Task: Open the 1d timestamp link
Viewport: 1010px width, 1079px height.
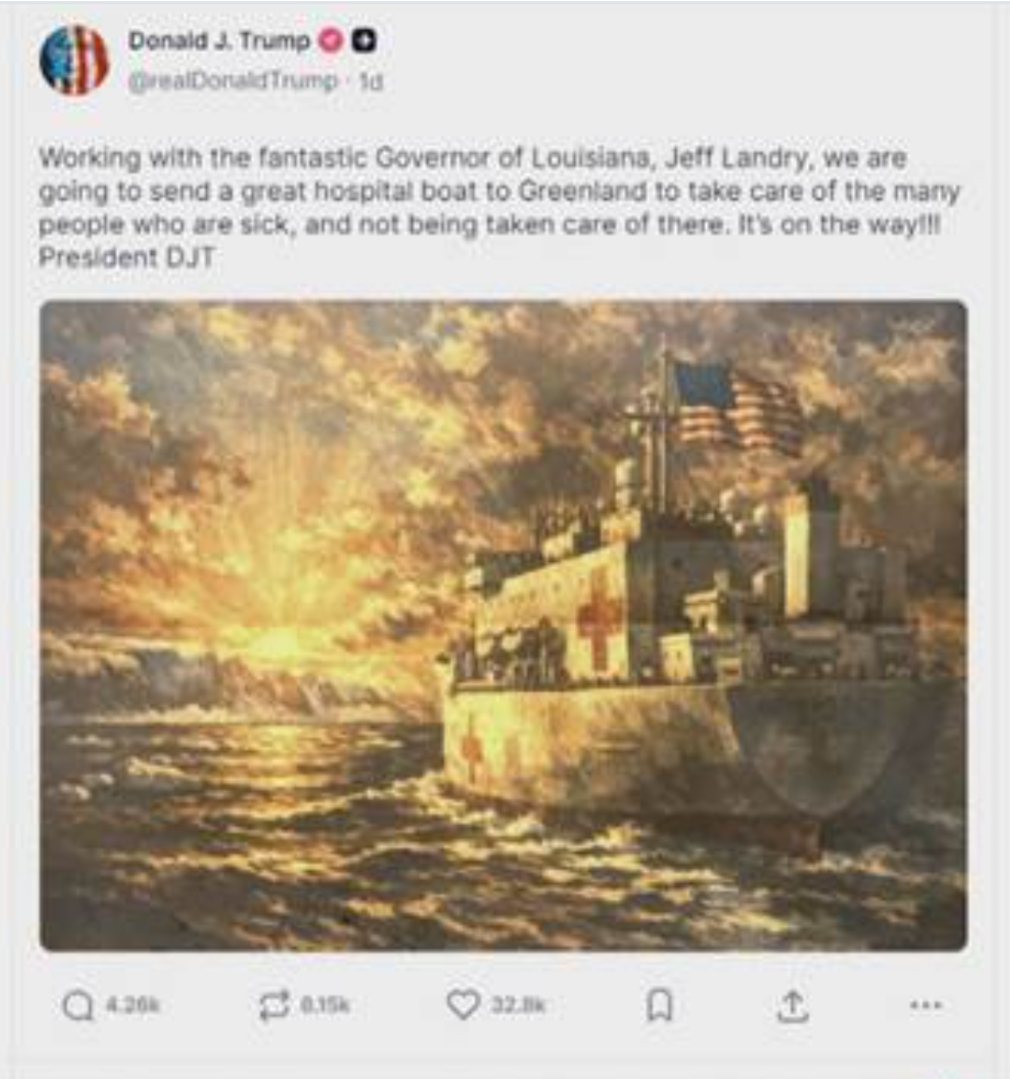Action: pyautogui.click(x=372, y=81)
